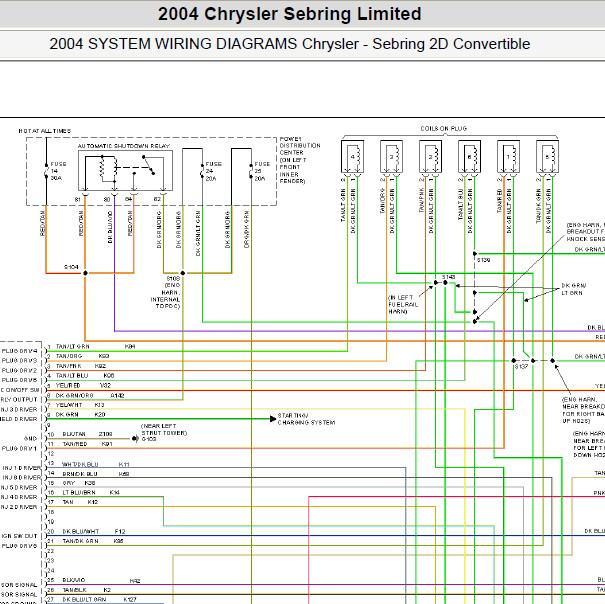Viewport: 605px width, 604px height.
Task: Click the Fuse 25 20A fuse symbol
Action: coord(251,171)
